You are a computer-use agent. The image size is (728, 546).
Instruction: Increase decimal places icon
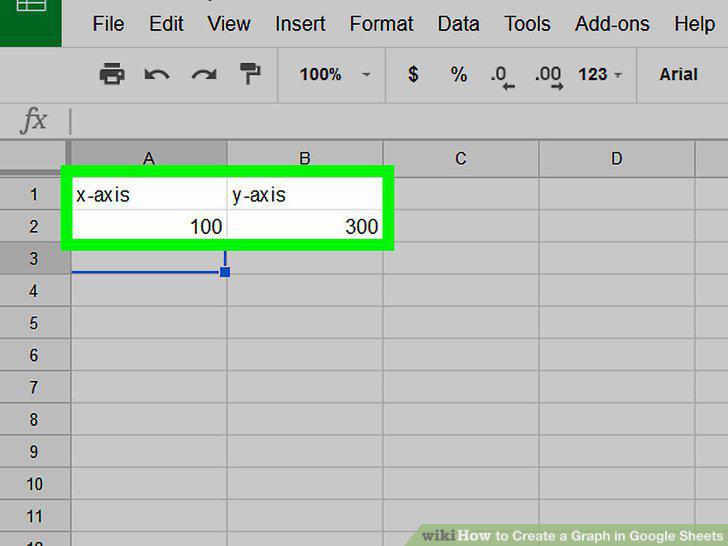pyautogui.click(x=549, y=77)
